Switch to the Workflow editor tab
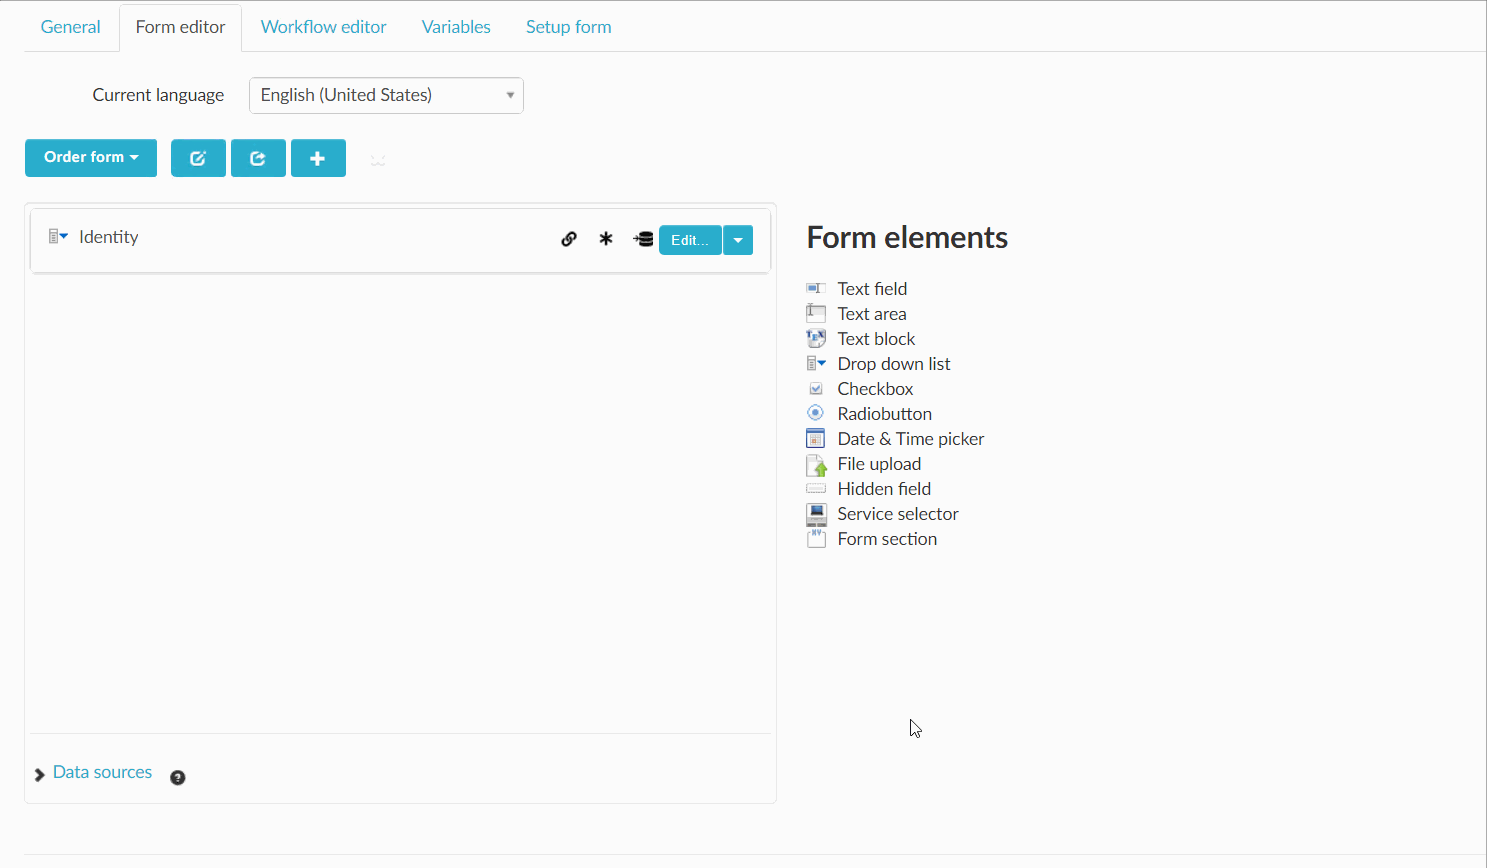 click(323, 27)
